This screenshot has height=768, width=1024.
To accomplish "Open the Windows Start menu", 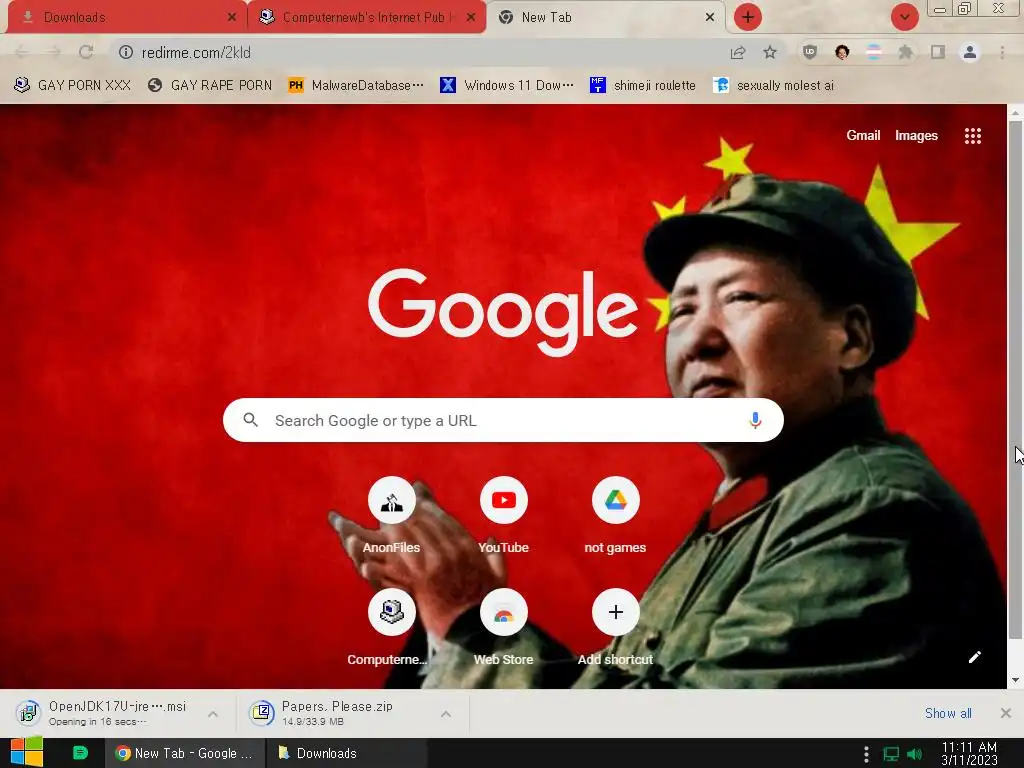I will 27,753.
